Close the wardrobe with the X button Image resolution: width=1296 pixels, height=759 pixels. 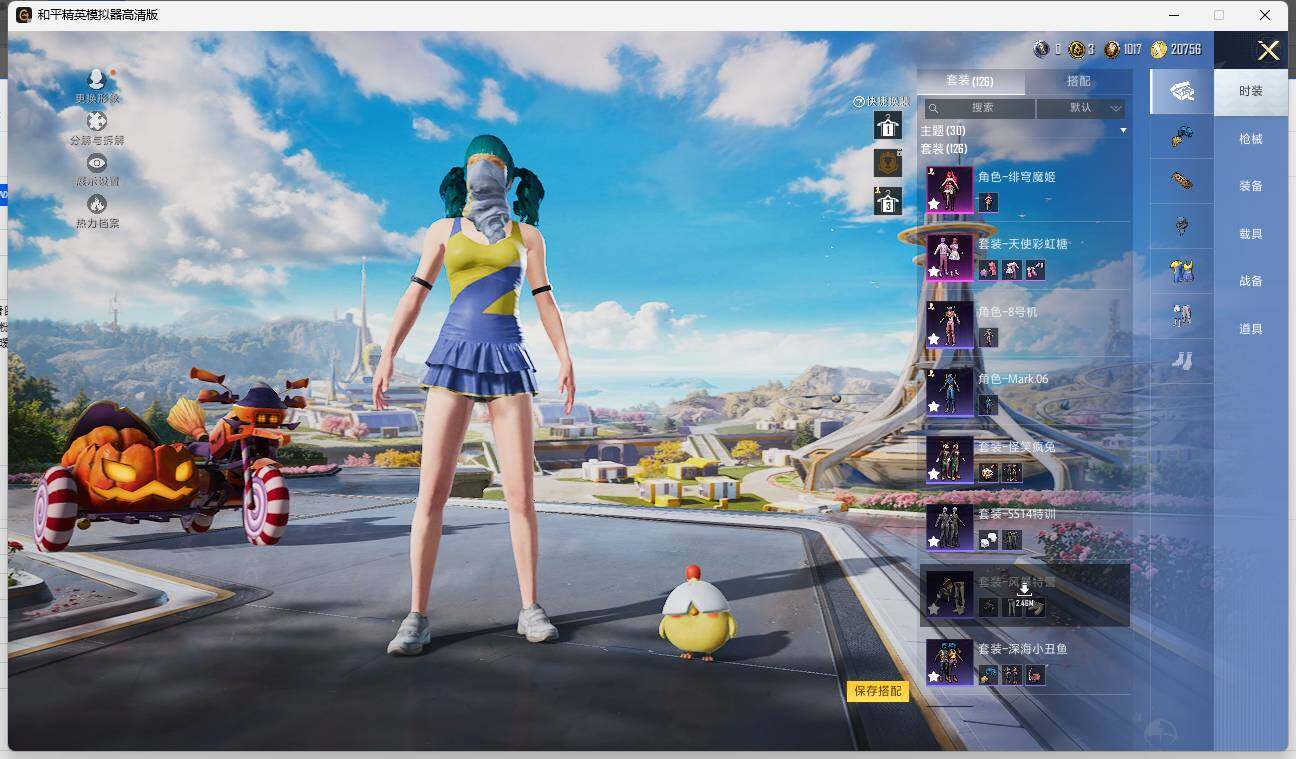pos(1269,51)
